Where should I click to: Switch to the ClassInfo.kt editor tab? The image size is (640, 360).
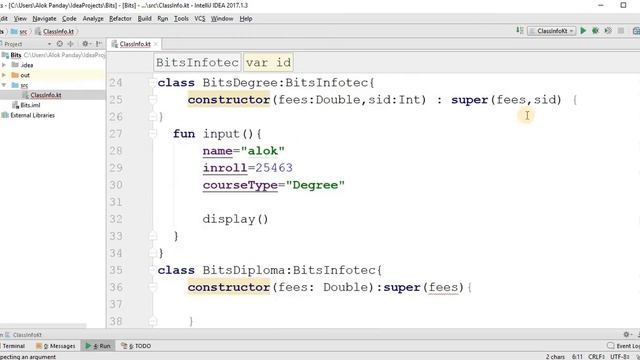135,44
